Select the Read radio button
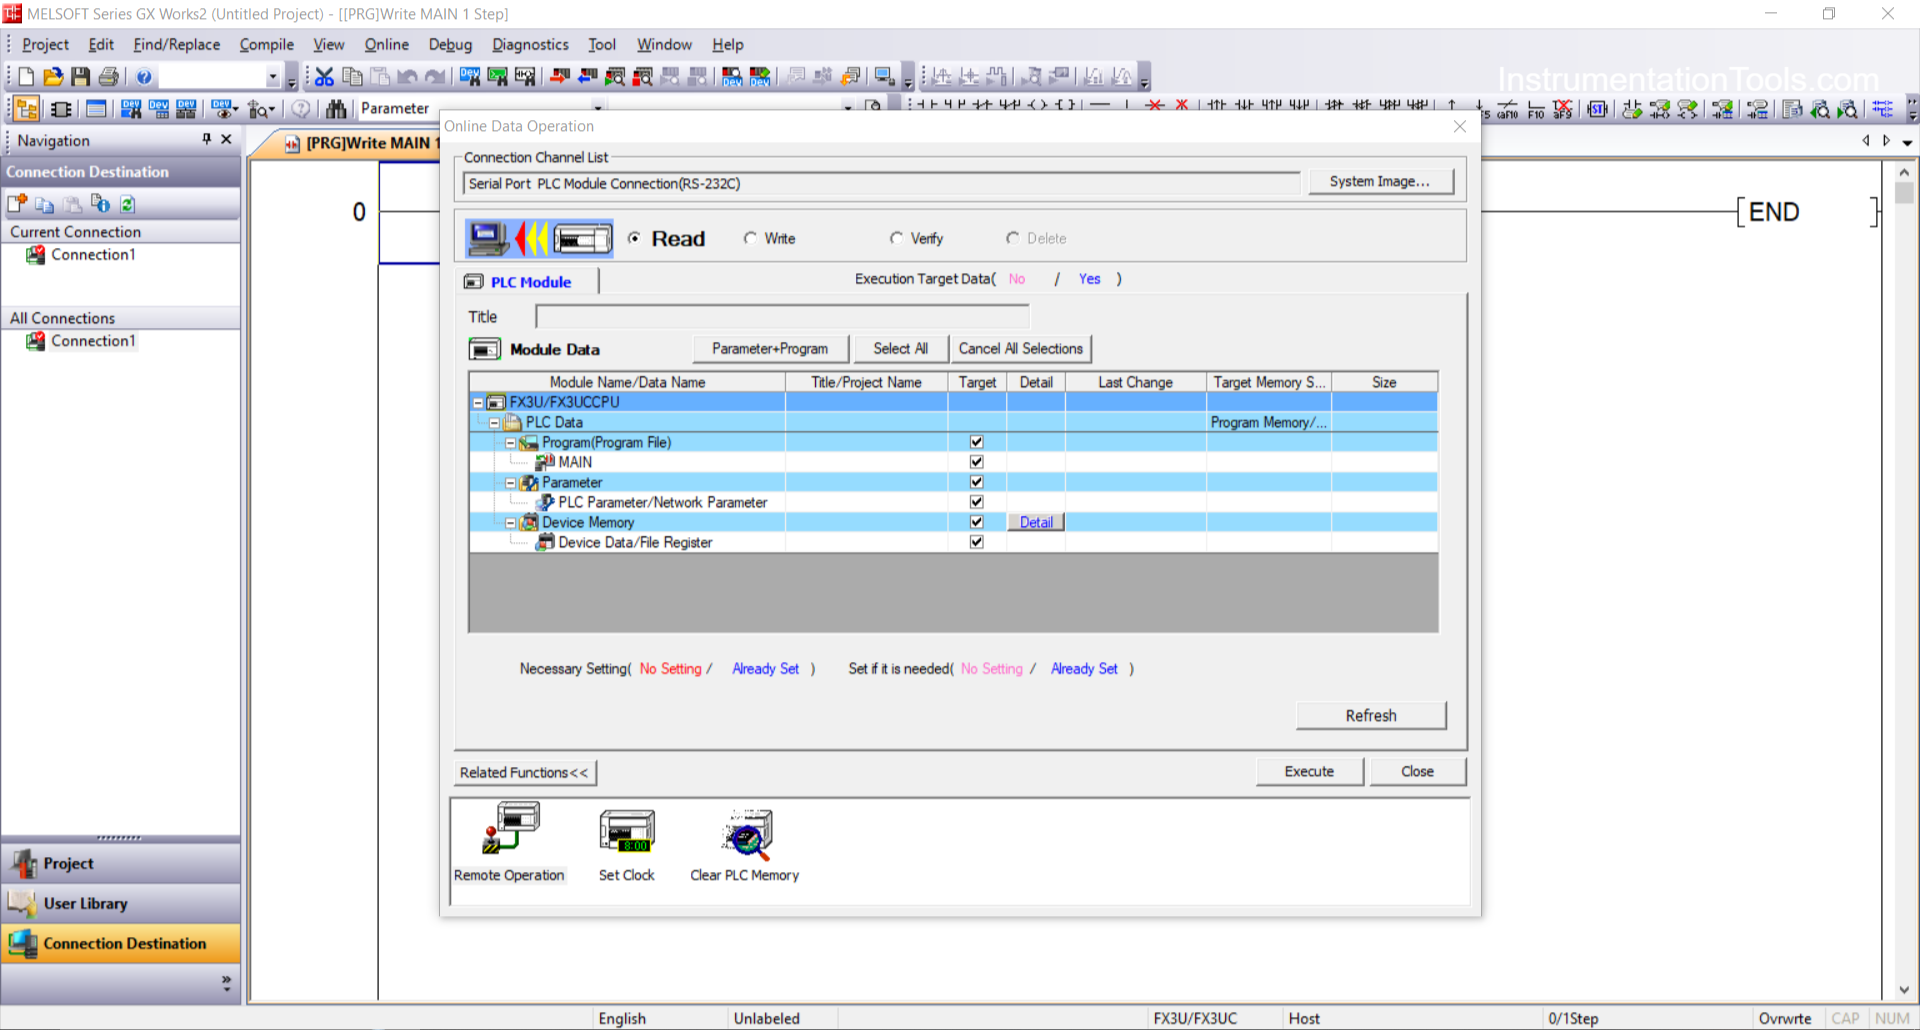 (634, 238)
